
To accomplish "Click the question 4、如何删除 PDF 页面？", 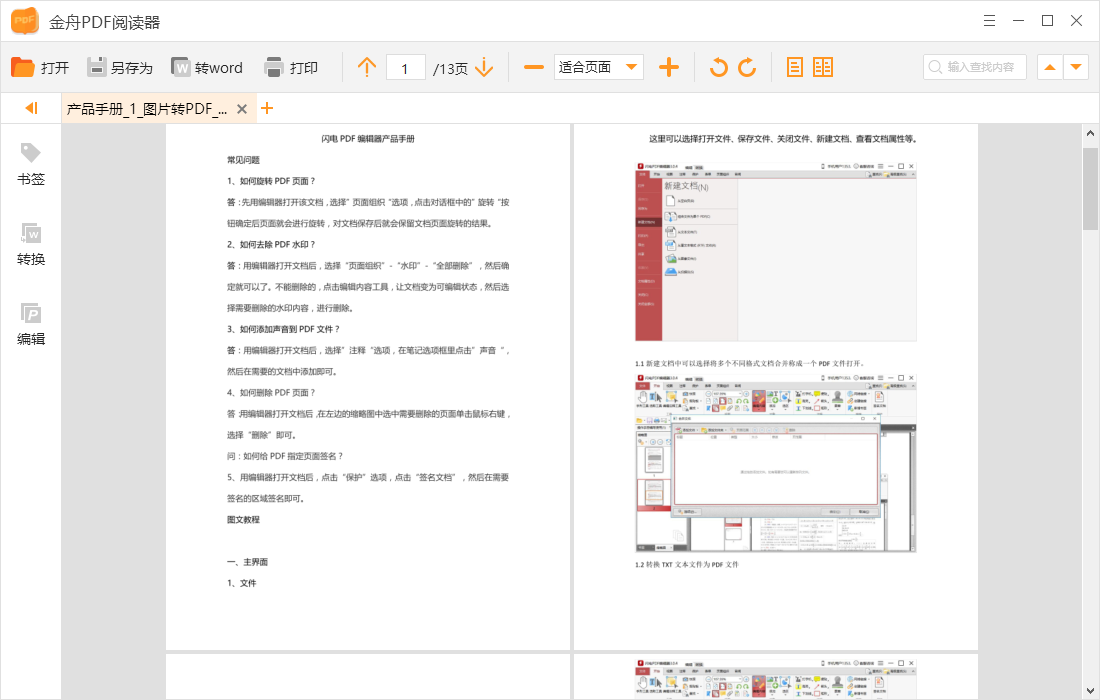I will click(271, 393).
